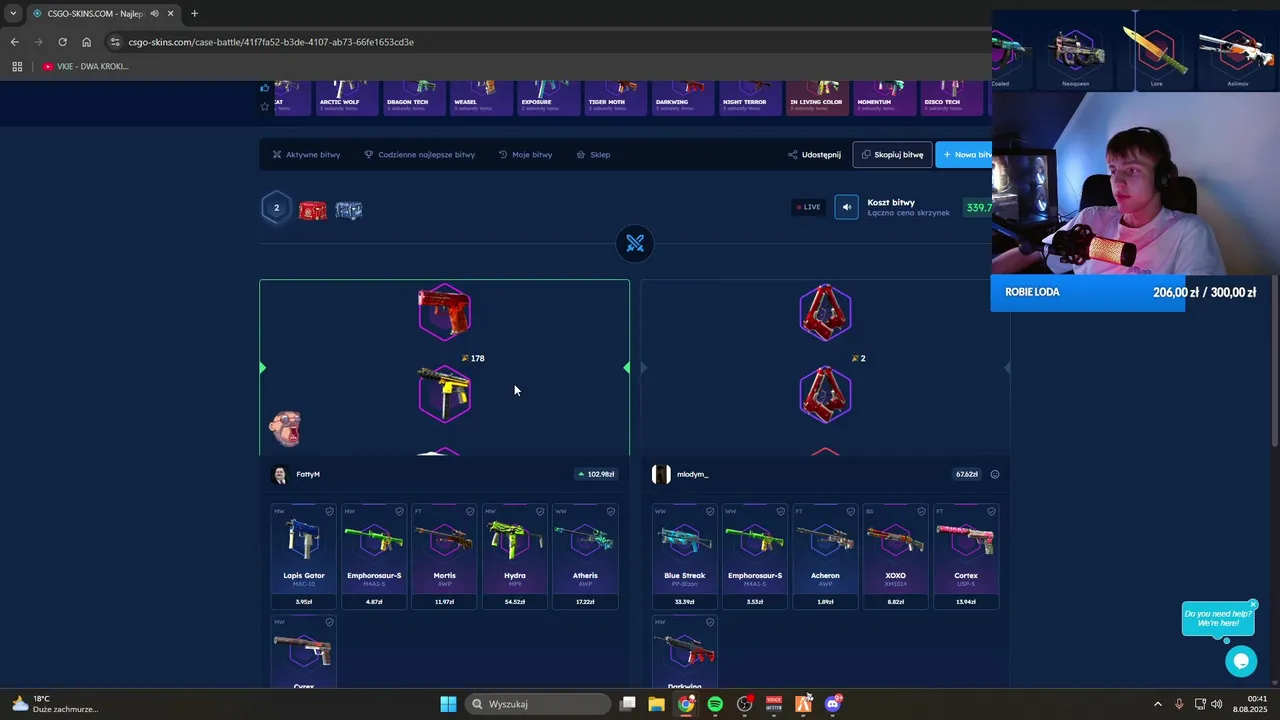1280x720 pixels.
Task: Open the Night Terror recent drop
Action: click(751, 96)
